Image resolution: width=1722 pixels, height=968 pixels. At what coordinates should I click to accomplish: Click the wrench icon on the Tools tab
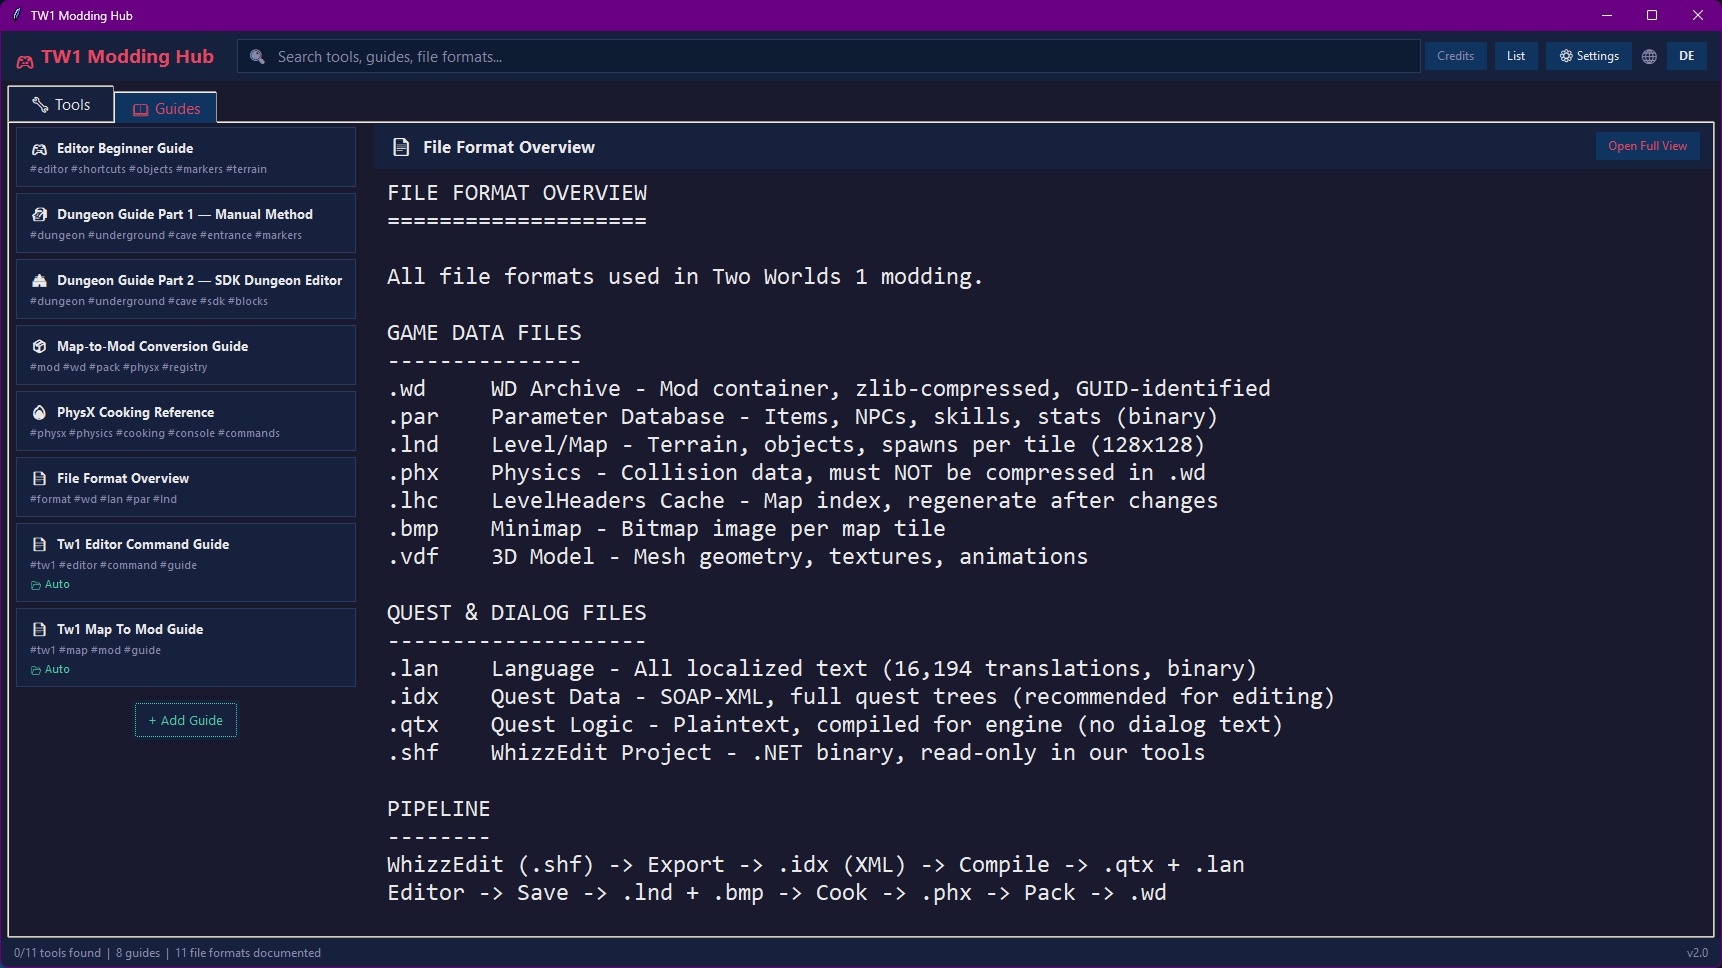click(x=40, y=105)
